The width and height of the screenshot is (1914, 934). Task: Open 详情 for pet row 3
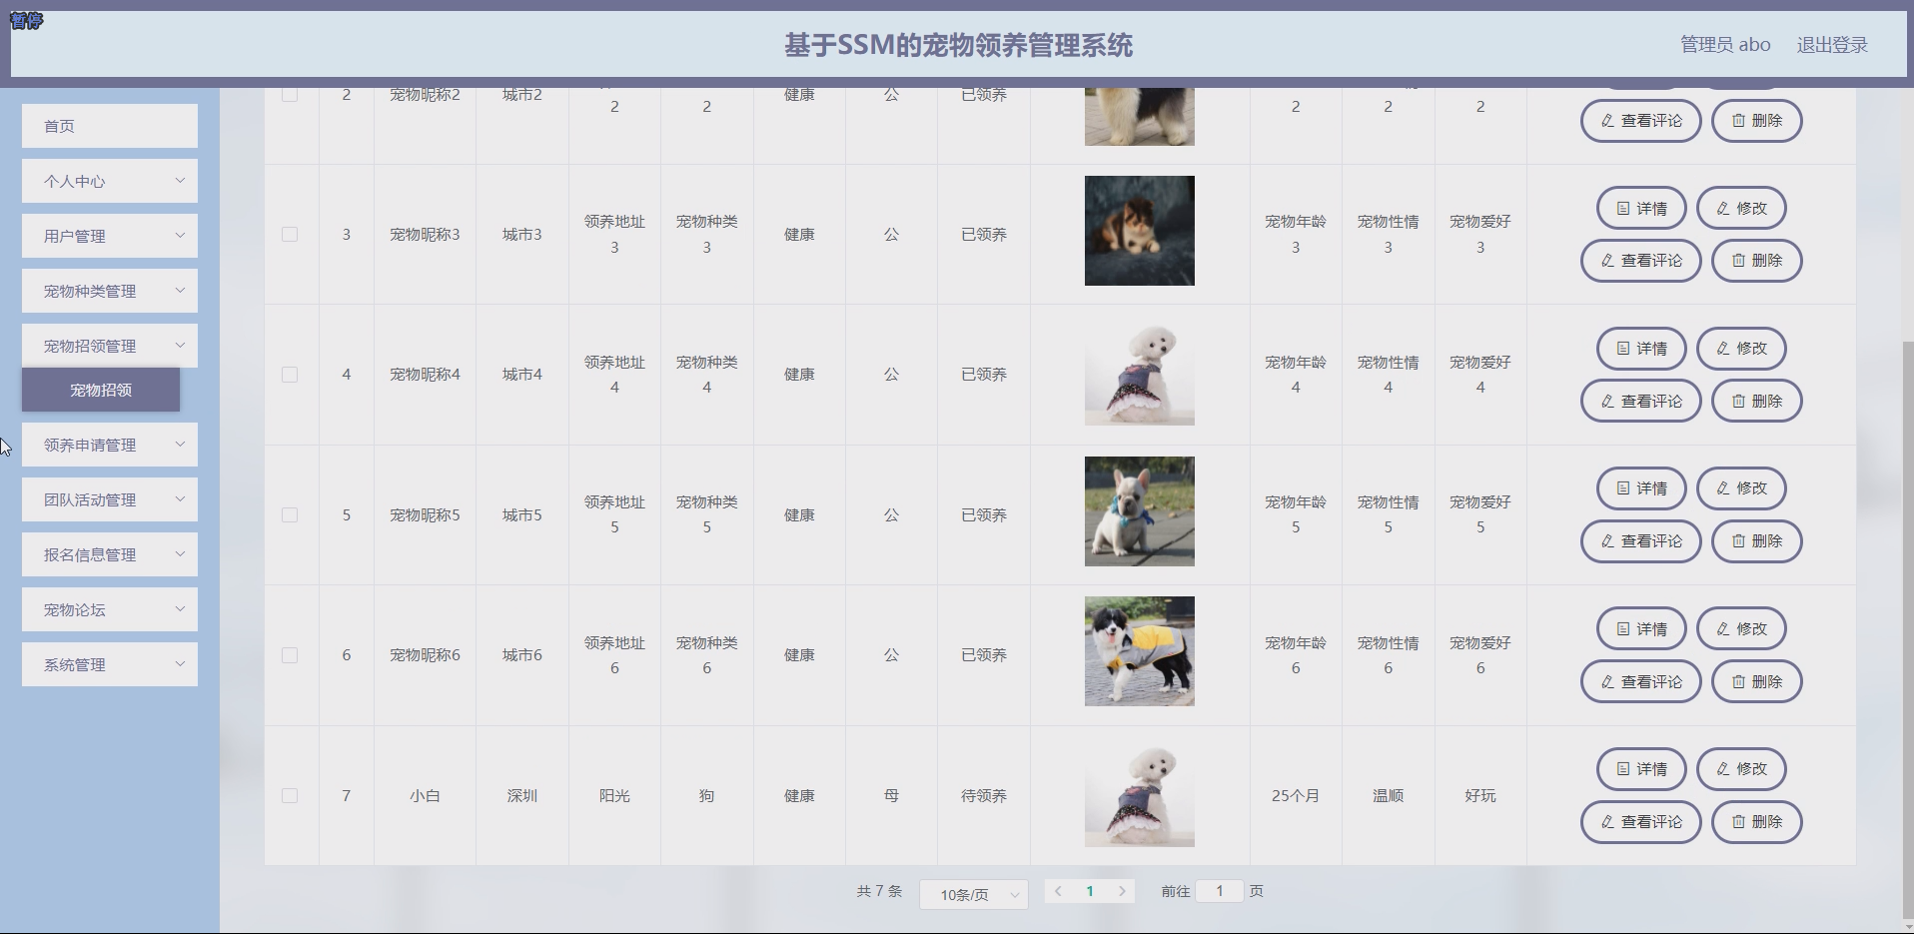(1641, 208)
